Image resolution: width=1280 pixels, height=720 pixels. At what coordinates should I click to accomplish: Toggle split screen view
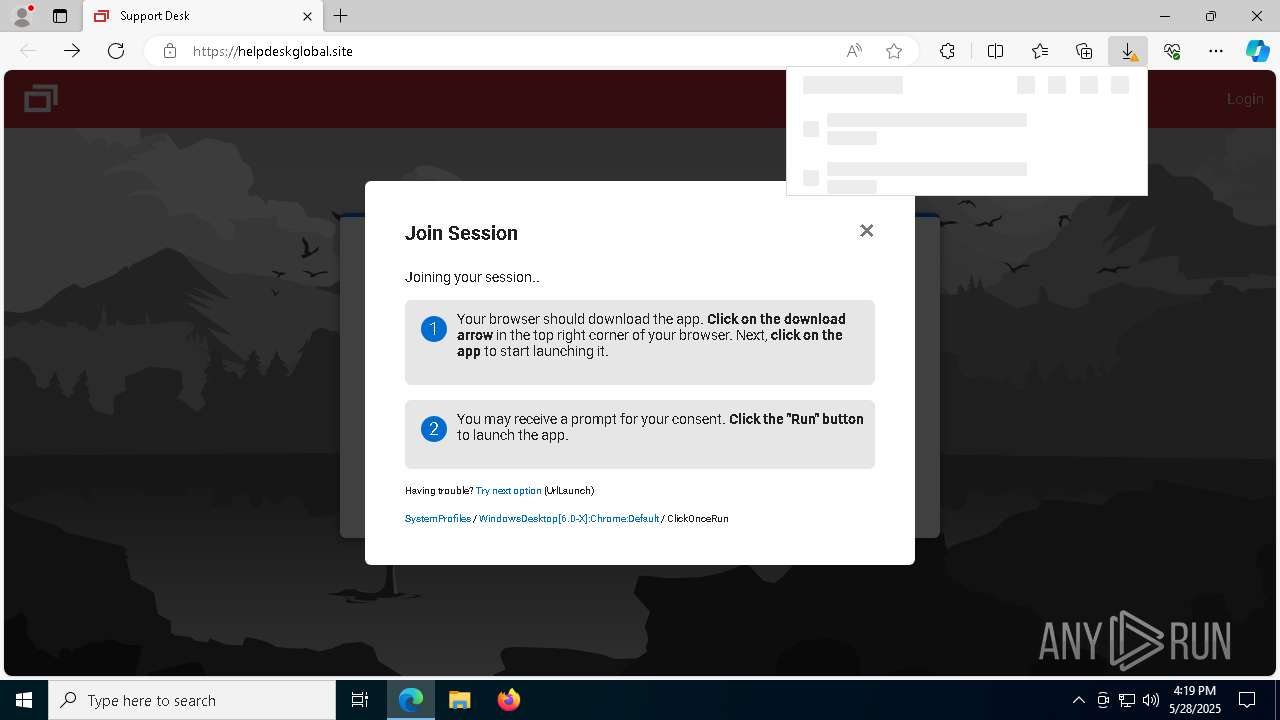(x=995, y=51)
